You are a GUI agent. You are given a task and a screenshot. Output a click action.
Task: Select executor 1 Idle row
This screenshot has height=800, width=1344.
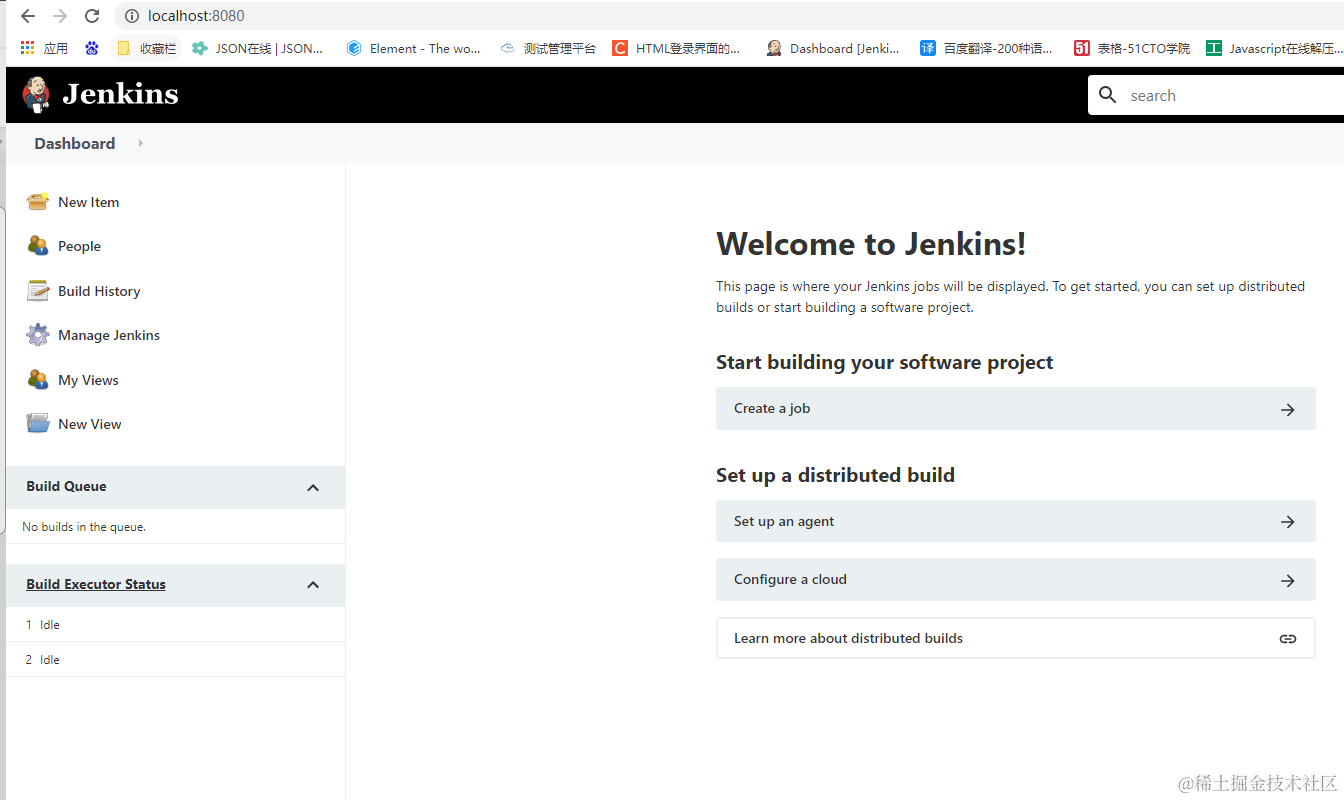pyautogui.click(x=176, y=625)
